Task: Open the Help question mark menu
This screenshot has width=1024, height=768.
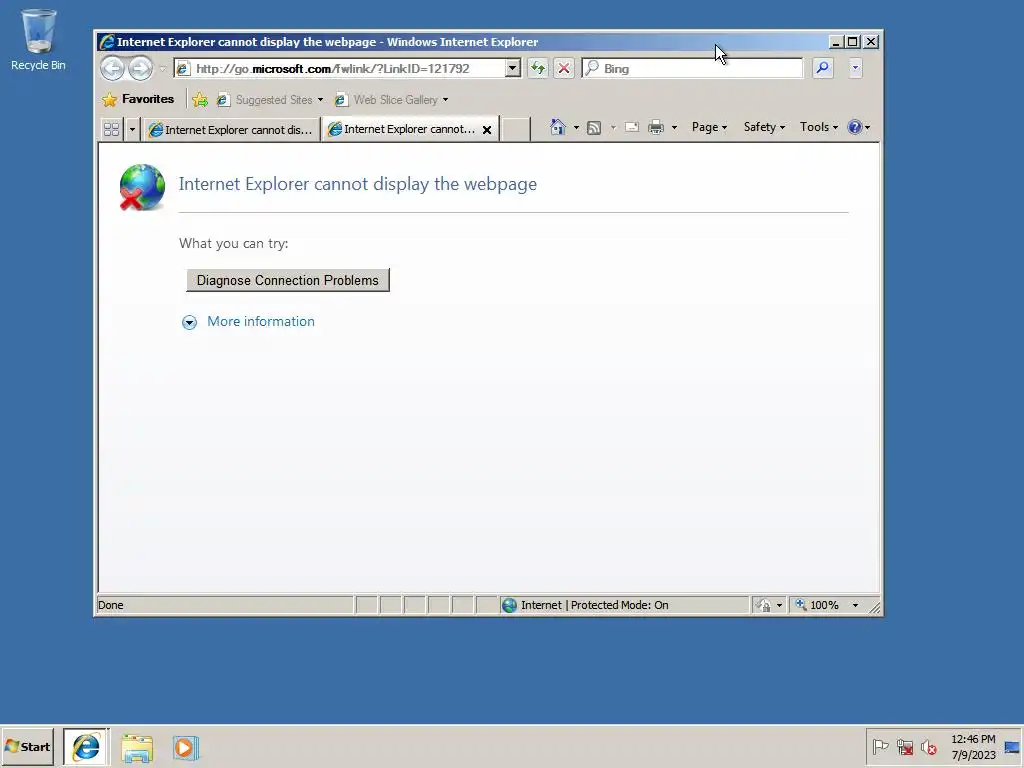Action: [x=858, y=127]
